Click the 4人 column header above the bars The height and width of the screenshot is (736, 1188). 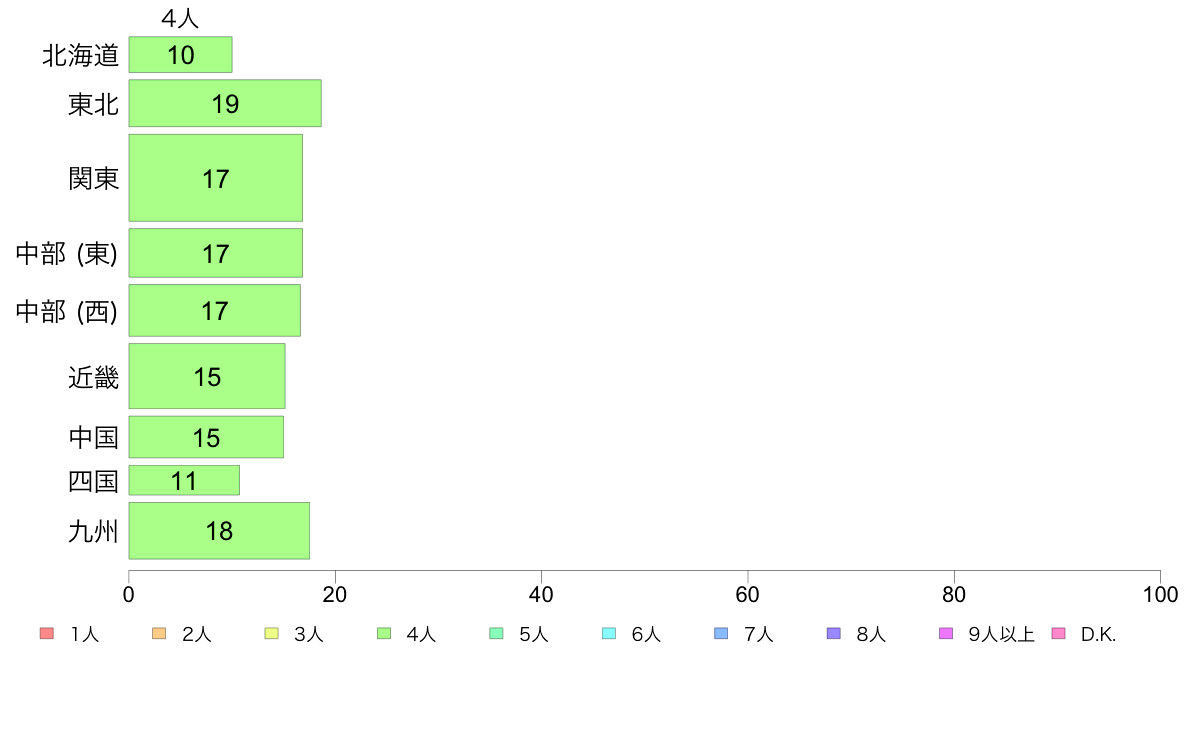[180, 18]
